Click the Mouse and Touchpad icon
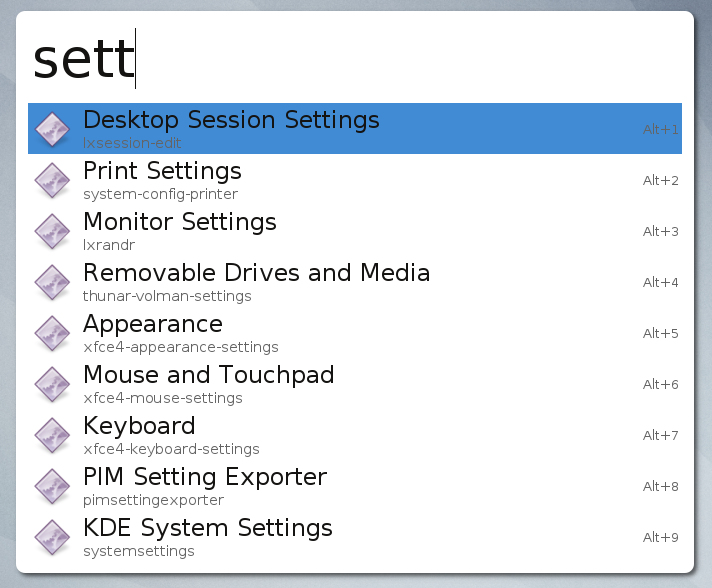 52,384
